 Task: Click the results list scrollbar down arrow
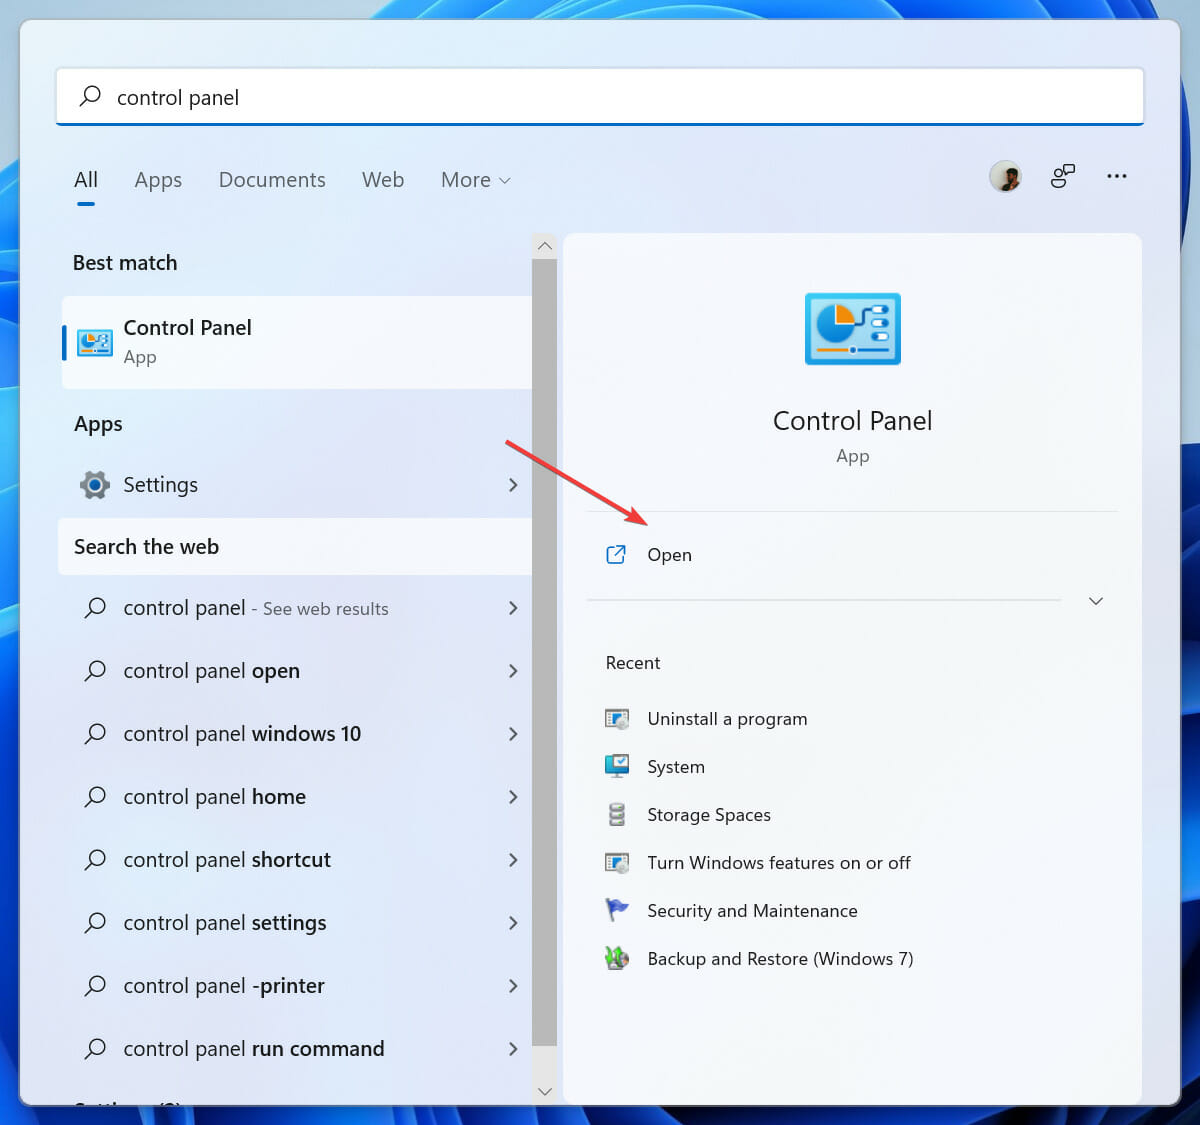pyautogui.click(x=545, y=1091)
